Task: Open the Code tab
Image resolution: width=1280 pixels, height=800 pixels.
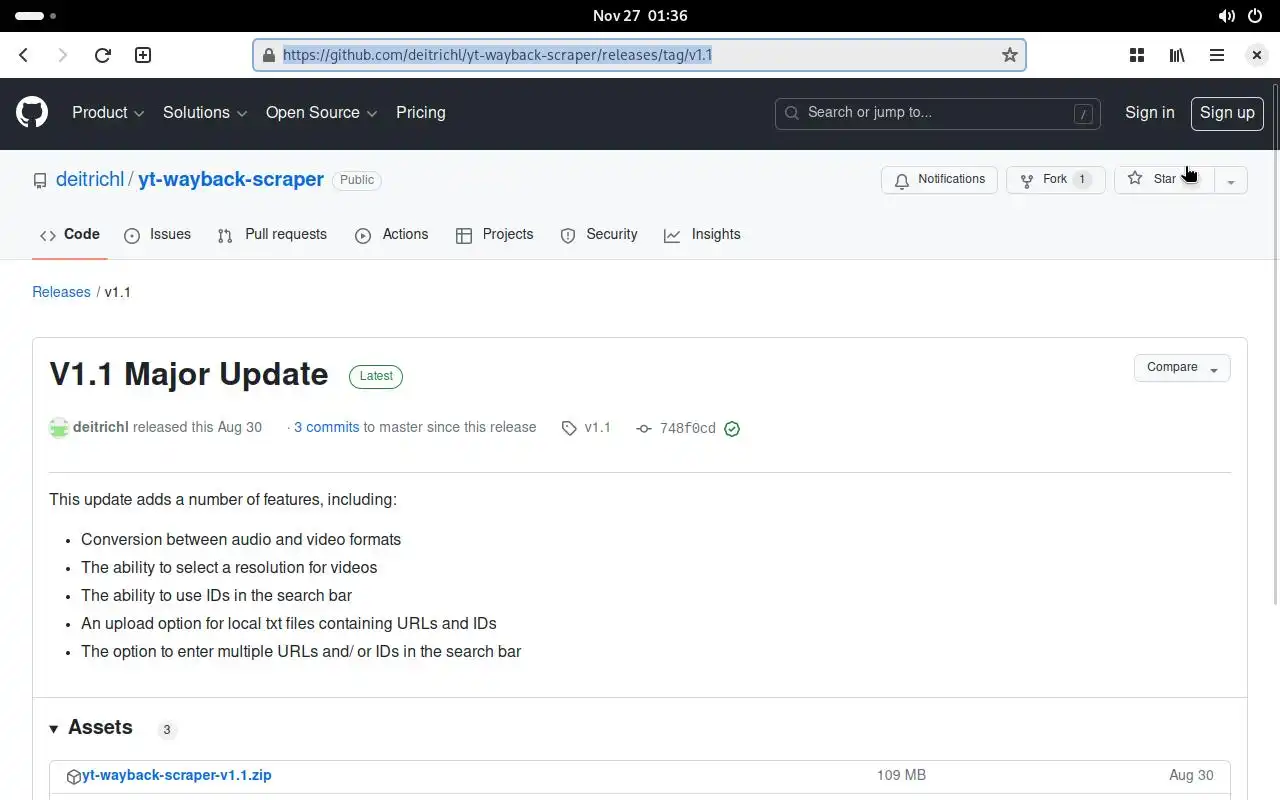Action: click(x=69, y=235)
